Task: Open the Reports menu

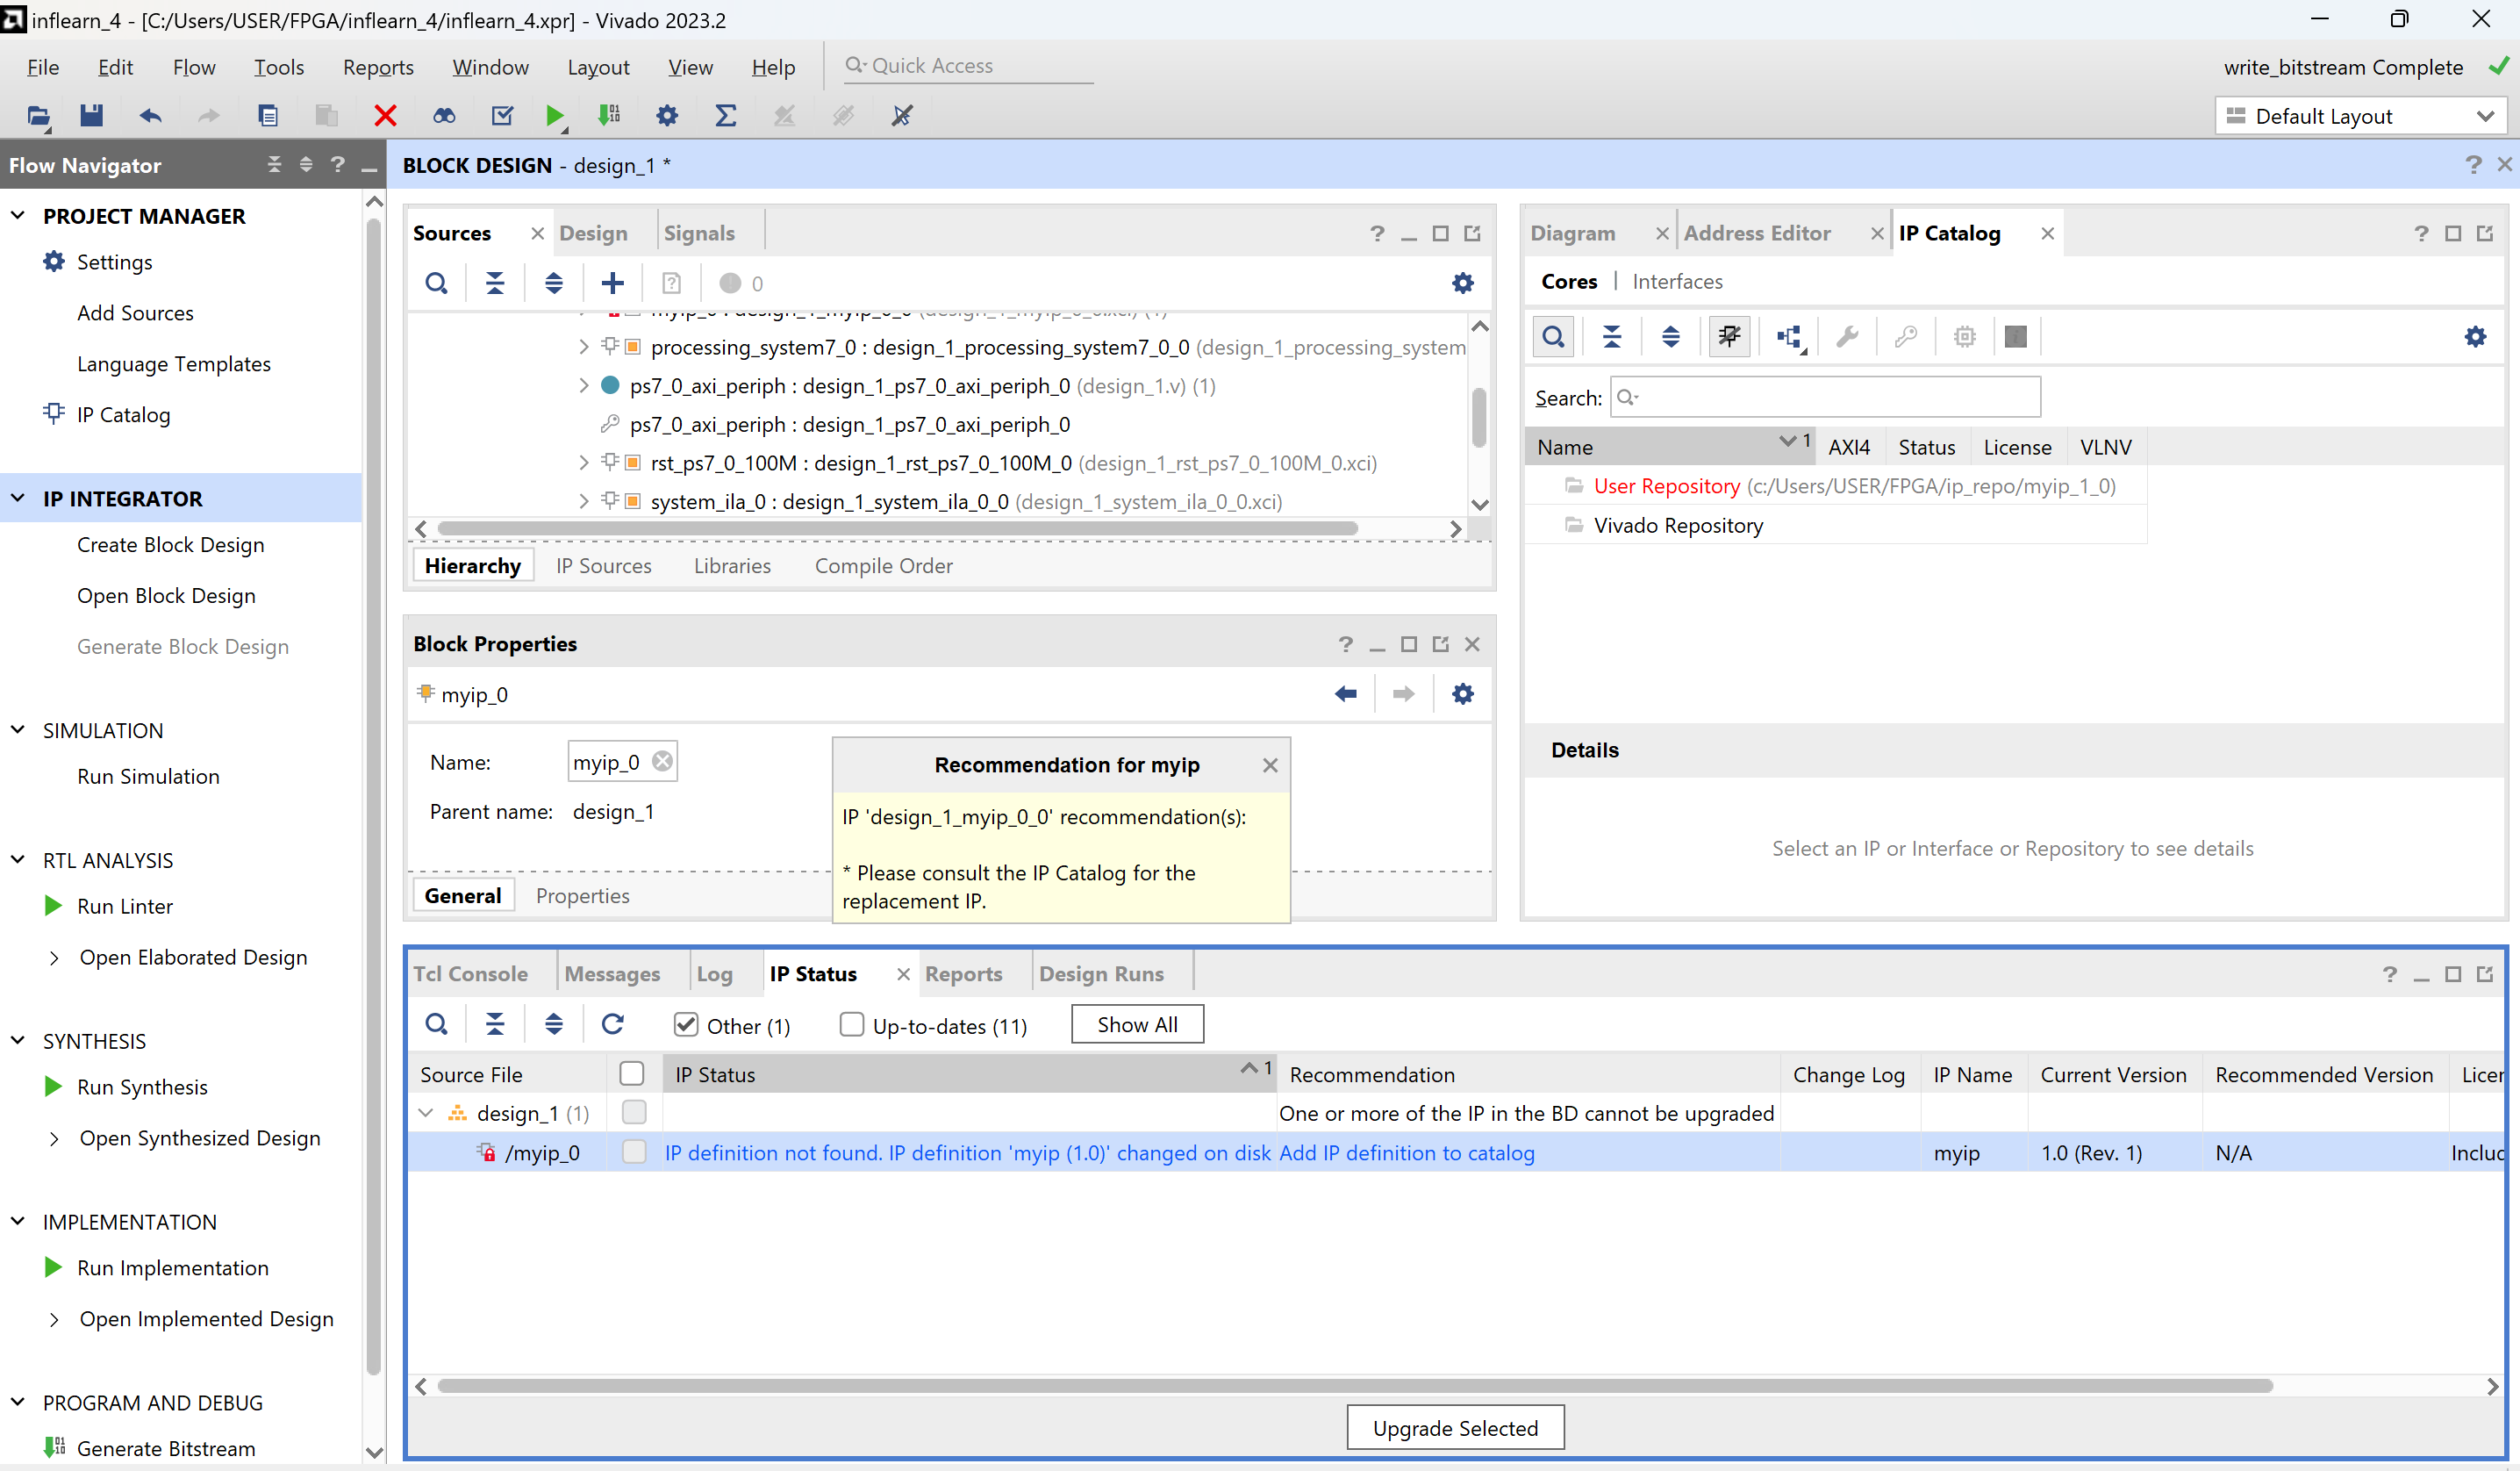Action: [378, 67]
